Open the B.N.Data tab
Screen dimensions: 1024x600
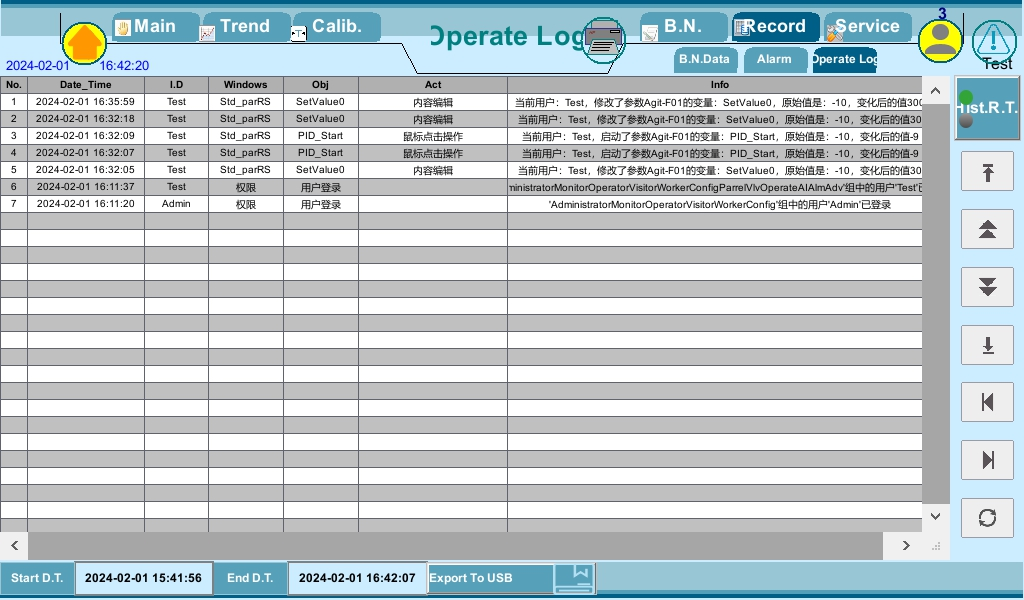(705, 59)
